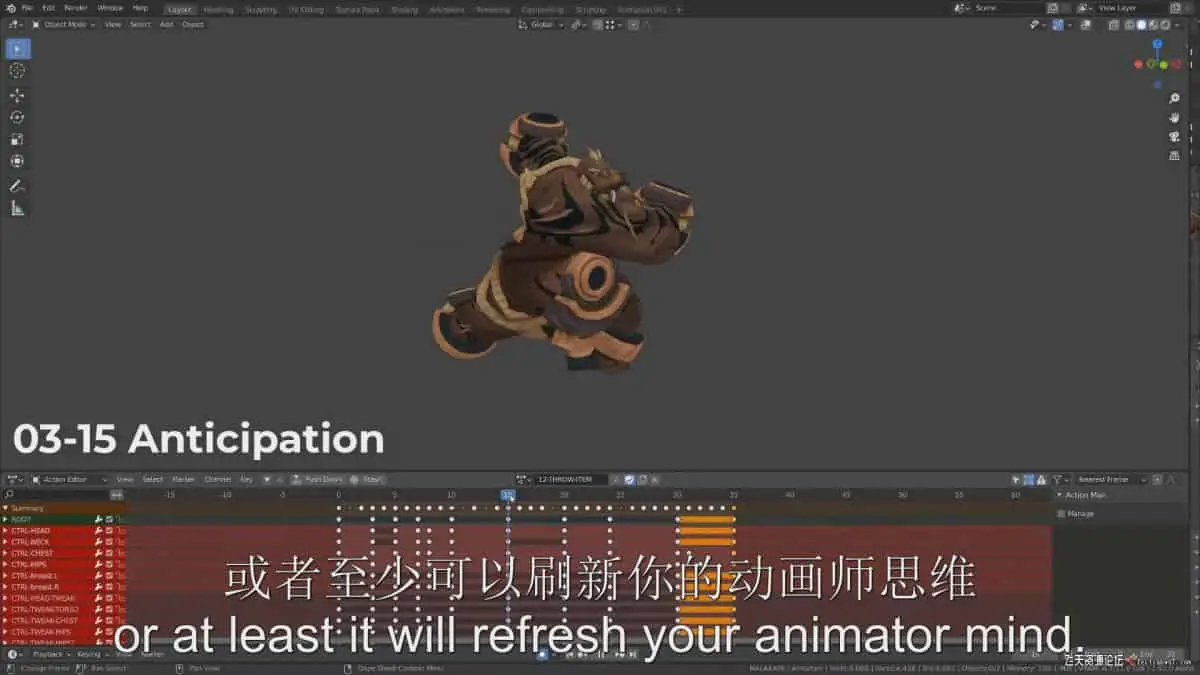Select the Select Box tool

tap(18, 49)
